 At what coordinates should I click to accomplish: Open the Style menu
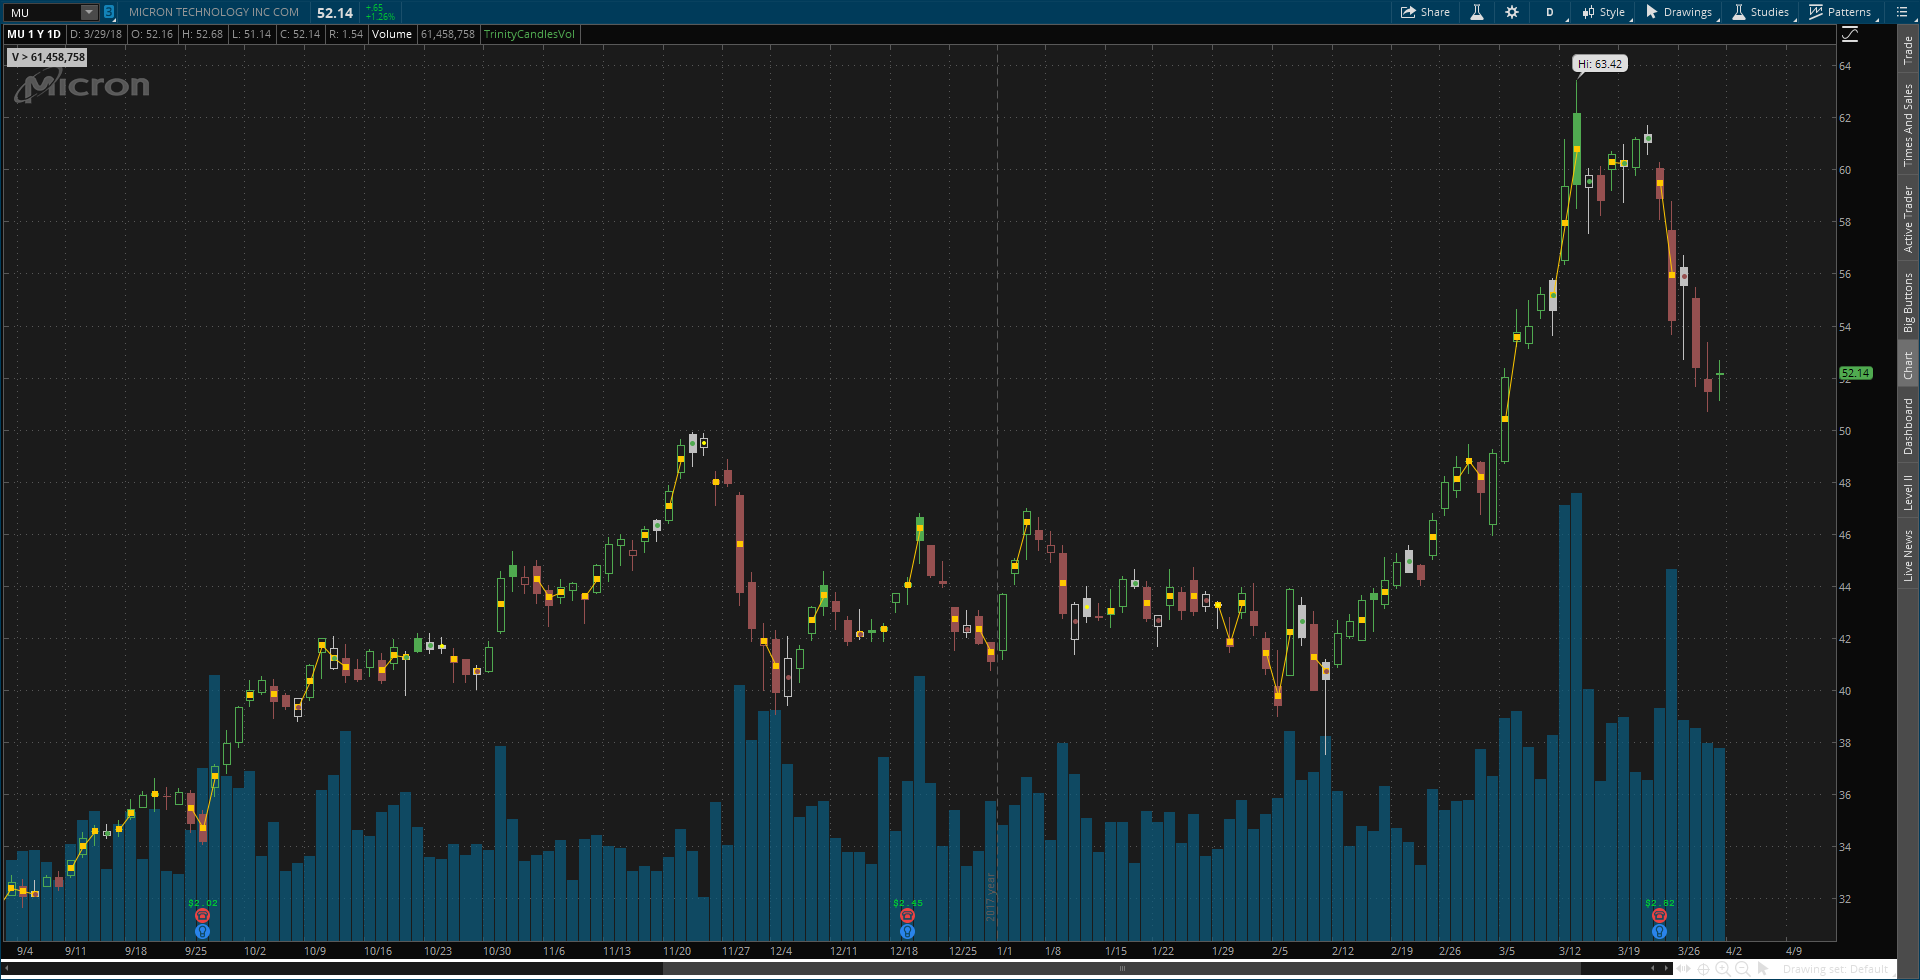(x=1604, y=12)
